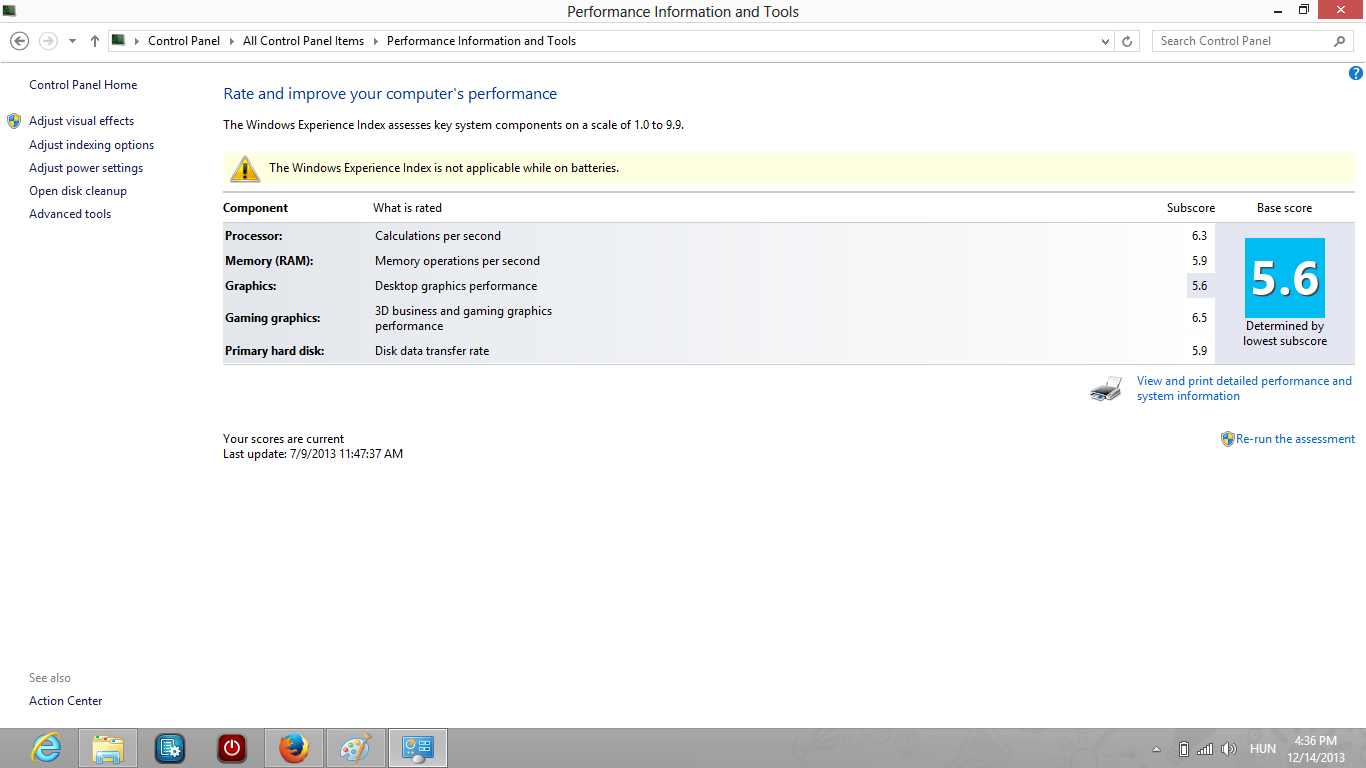Click the HUN input language indicator
This screenshot has width=1366, height=768.
coord(1262,749)
